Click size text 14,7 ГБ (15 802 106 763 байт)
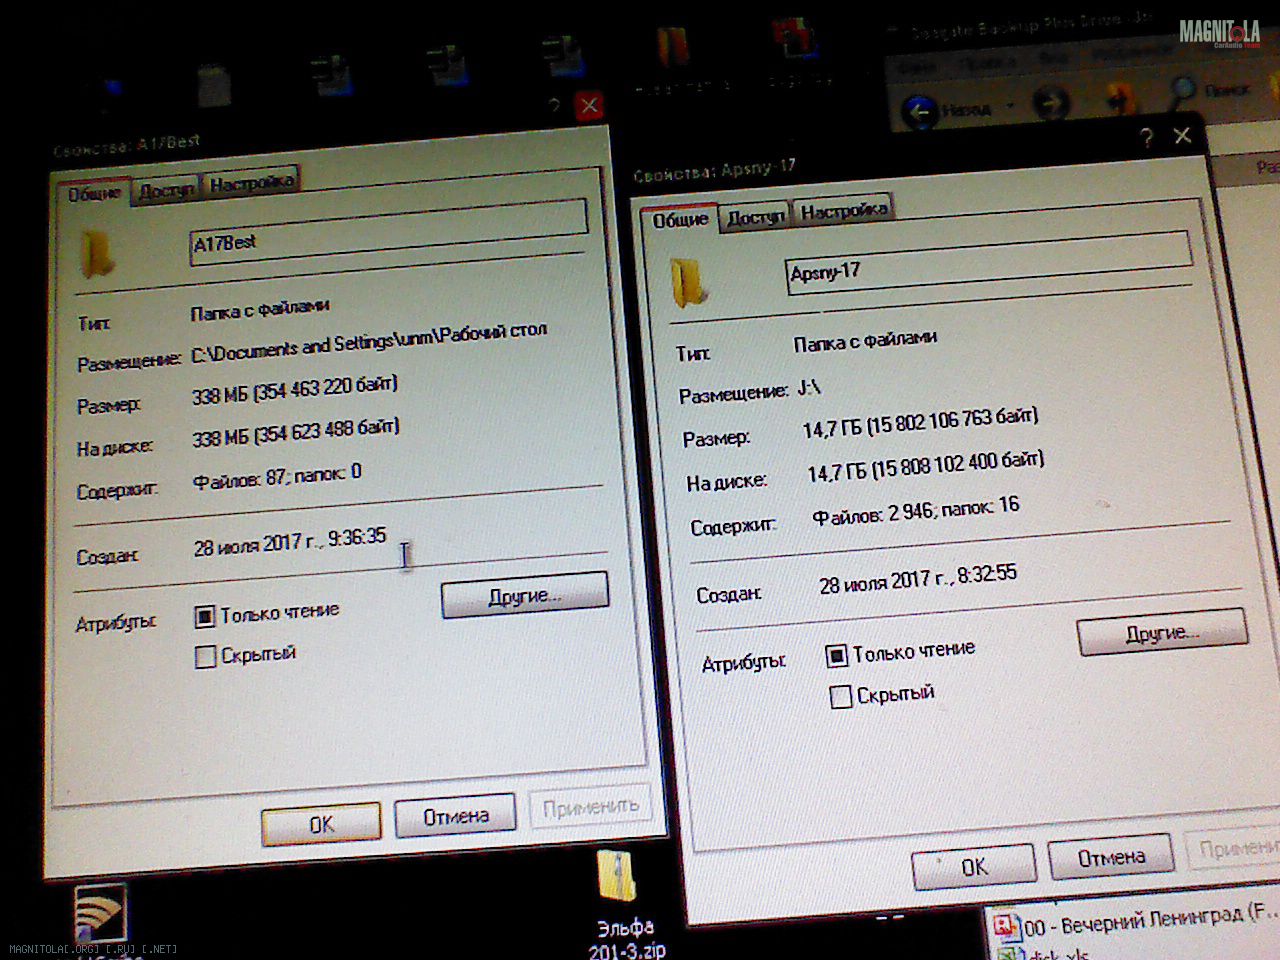The width and height of the screenshot is (1280, 960). tap(920, 423)
